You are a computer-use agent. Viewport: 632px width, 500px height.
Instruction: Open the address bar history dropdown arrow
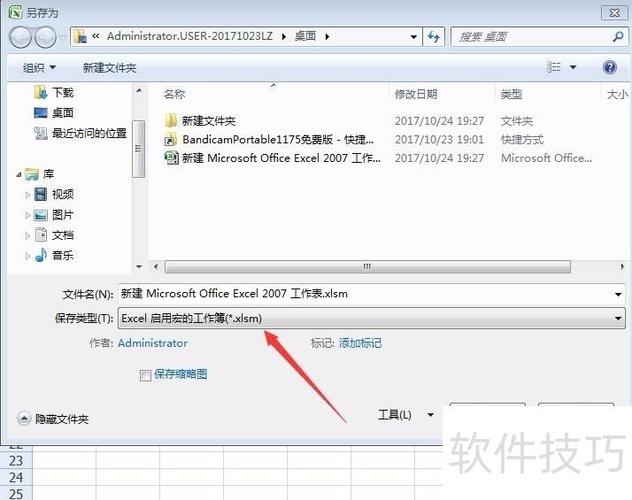[413, 37]
